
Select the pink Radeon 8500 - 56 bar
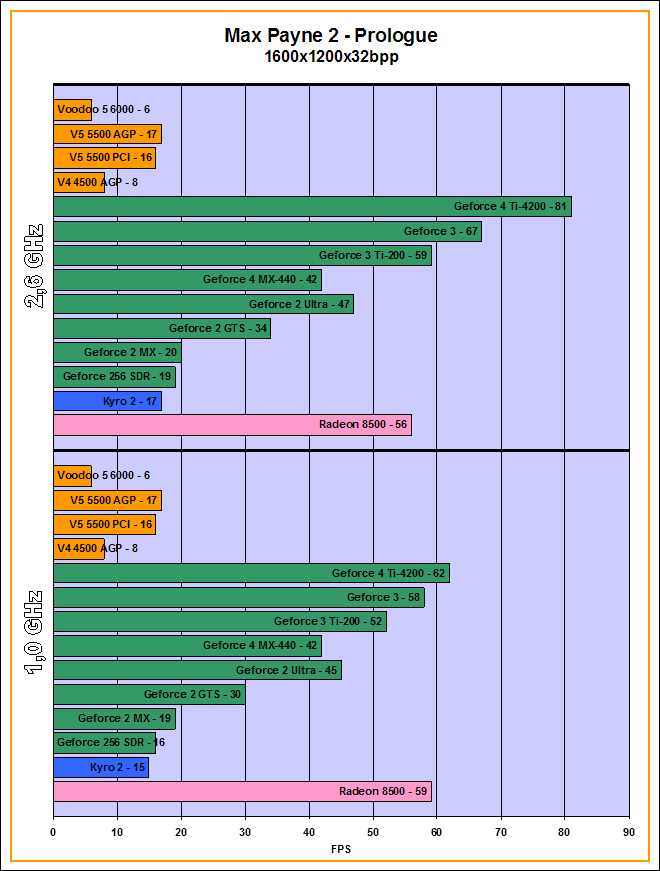232,425
